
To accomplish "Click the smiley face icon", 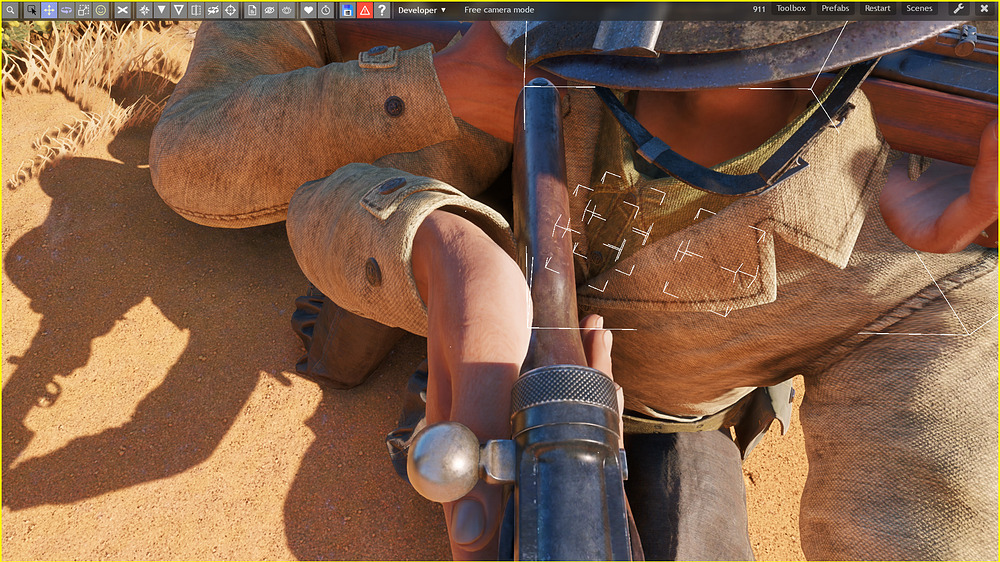I will click(101, 10).
